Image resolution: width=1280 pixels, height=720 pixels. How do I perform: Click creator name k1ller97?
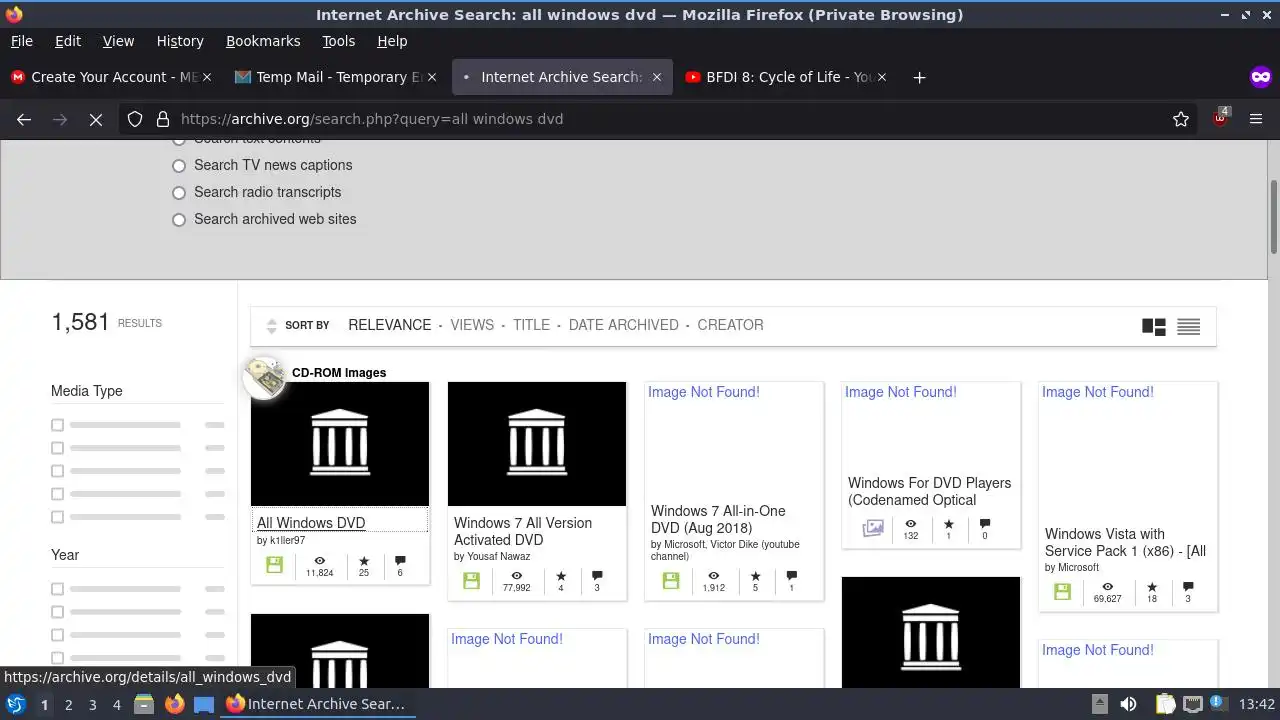[x=287, y=541]
